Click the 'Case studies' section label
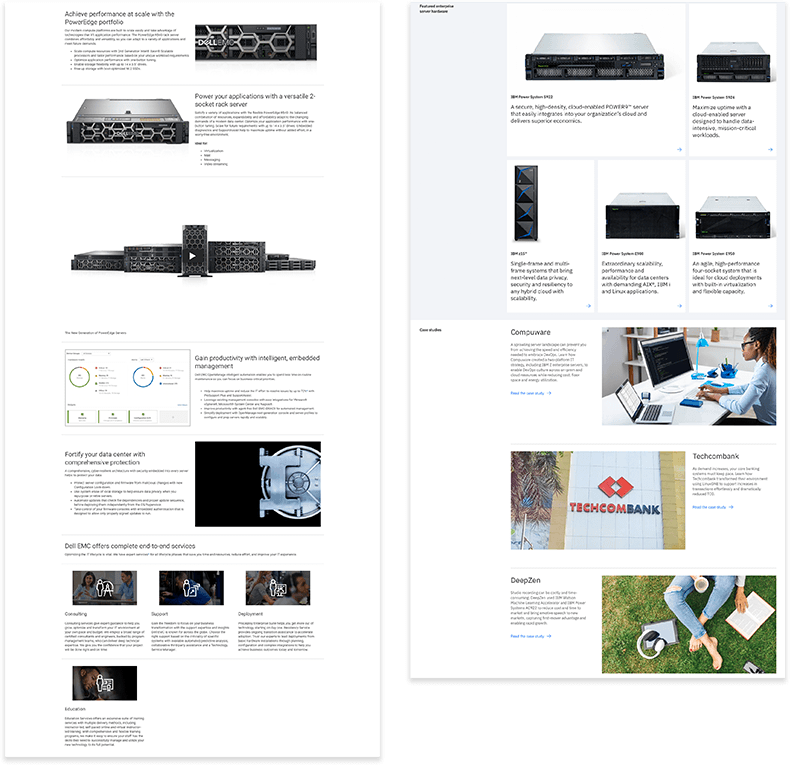 [x=430, y=330]
